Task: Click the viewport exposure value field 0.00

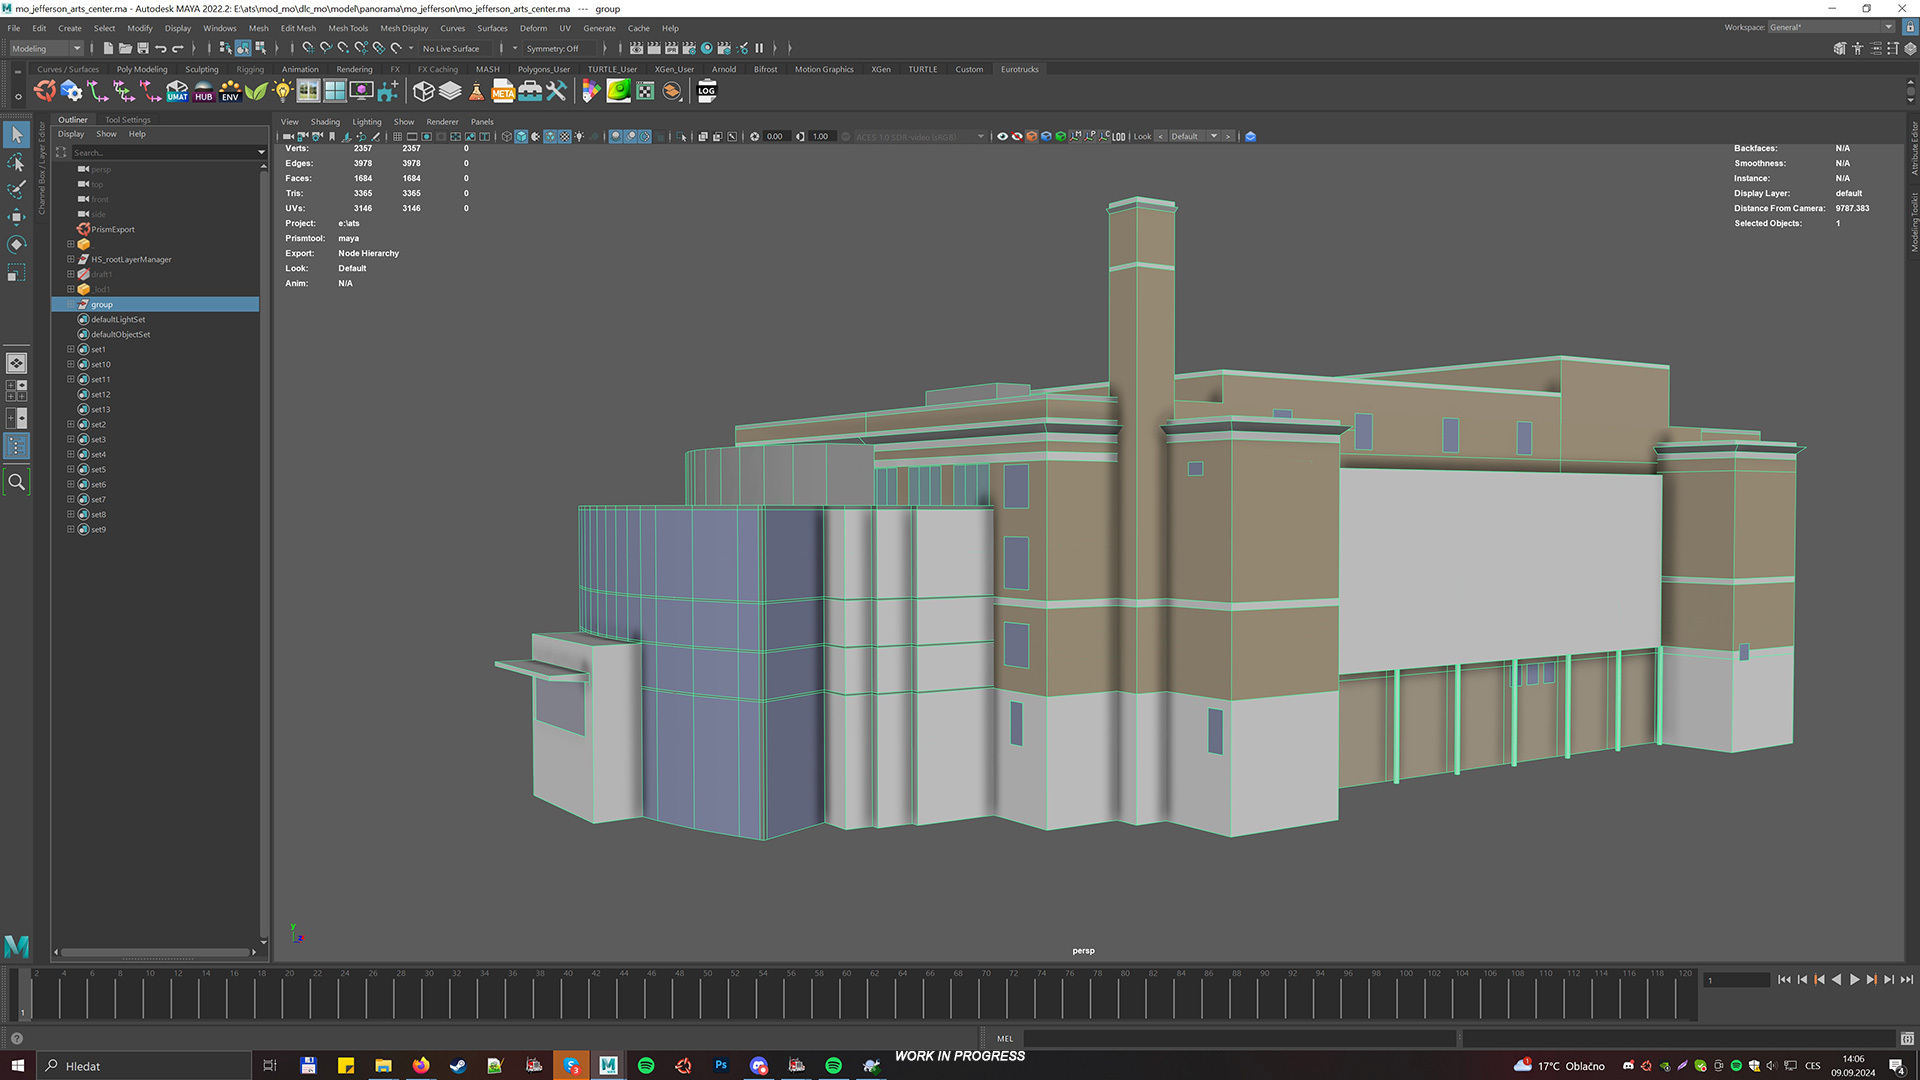Action: [775, 137]
